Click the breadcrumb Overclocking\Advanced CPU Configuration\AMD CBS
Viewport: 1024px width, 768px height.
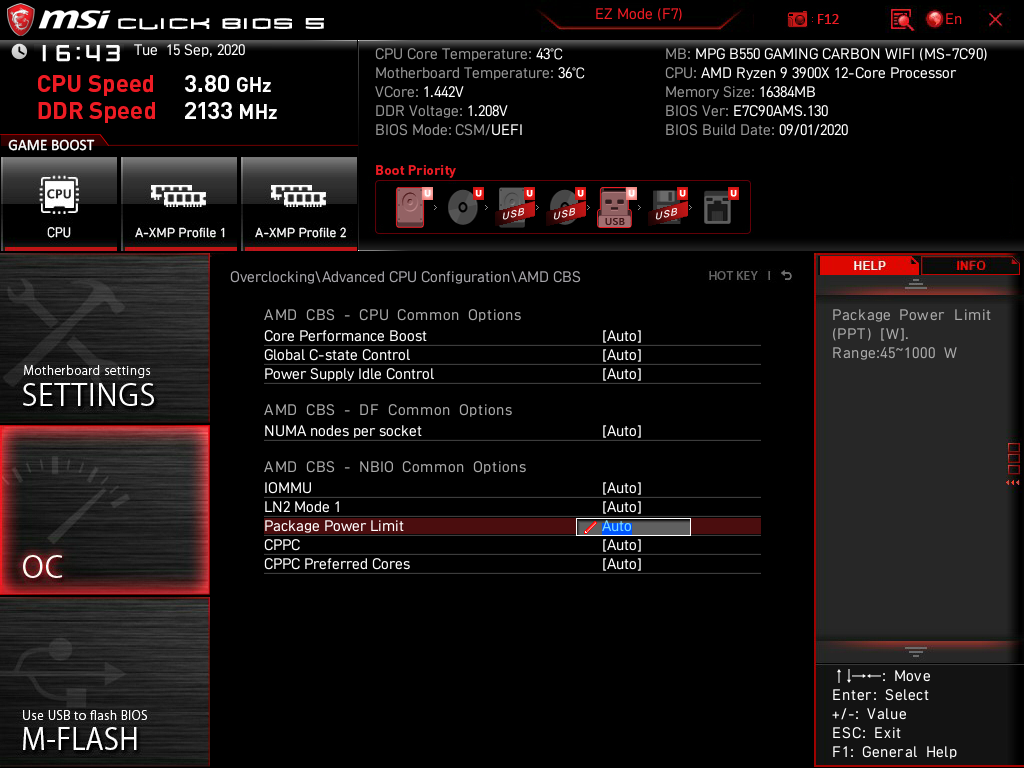(x=405, y=277)
